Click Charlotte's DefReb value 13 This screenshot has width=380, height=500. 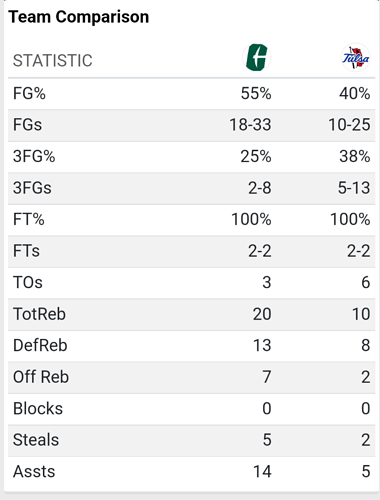tap(262, 345)
